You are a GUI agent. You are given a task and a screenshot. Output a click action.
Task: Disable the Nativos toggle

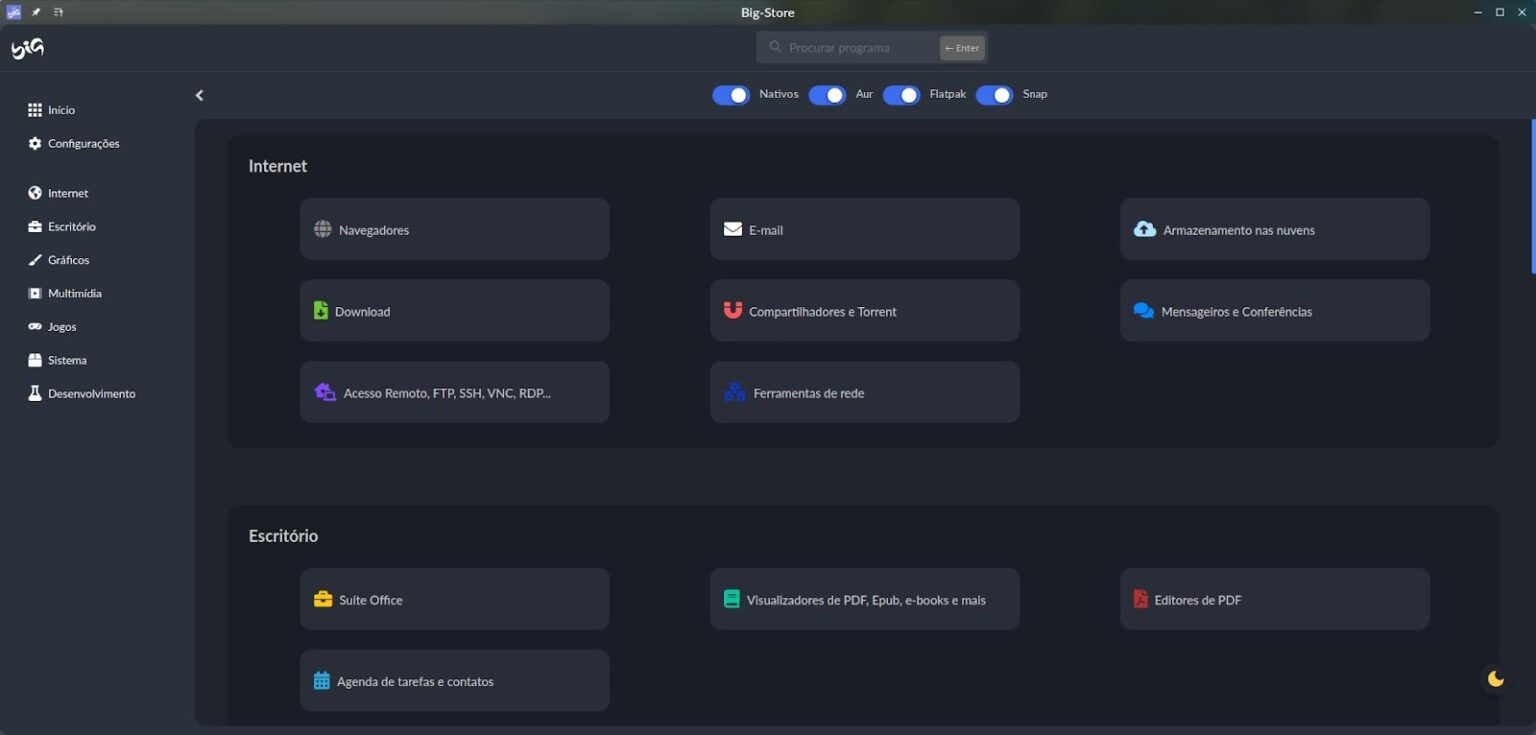point(731,95)
